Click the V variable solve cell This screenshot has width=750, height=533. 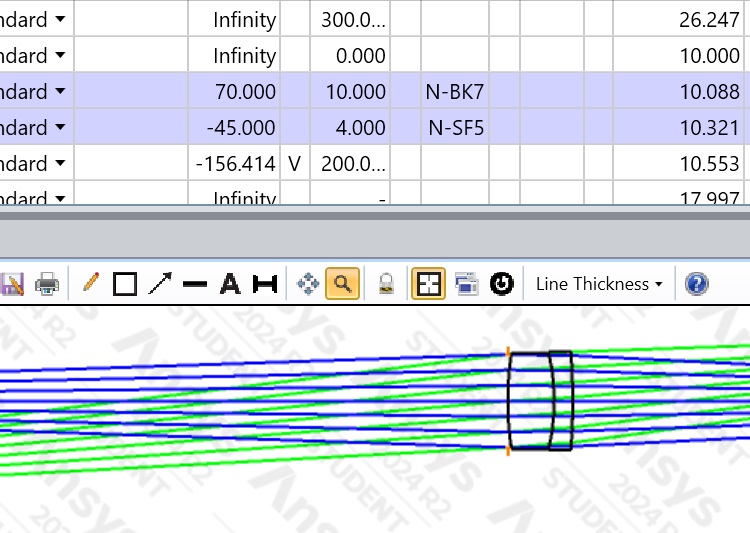pyautogui.click(x=295, y=163)
